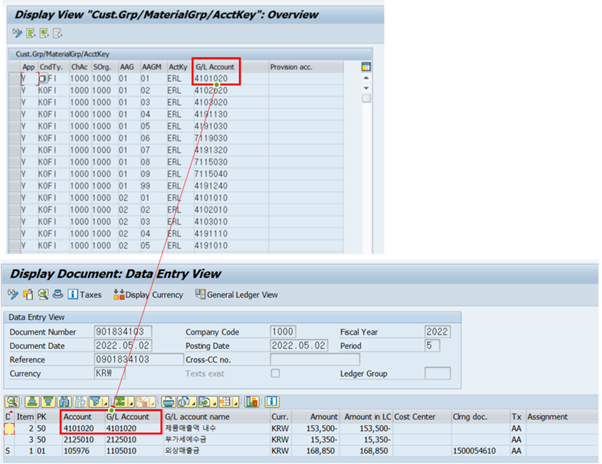Click Find Next icon in line item toolbar

(80, 402)
